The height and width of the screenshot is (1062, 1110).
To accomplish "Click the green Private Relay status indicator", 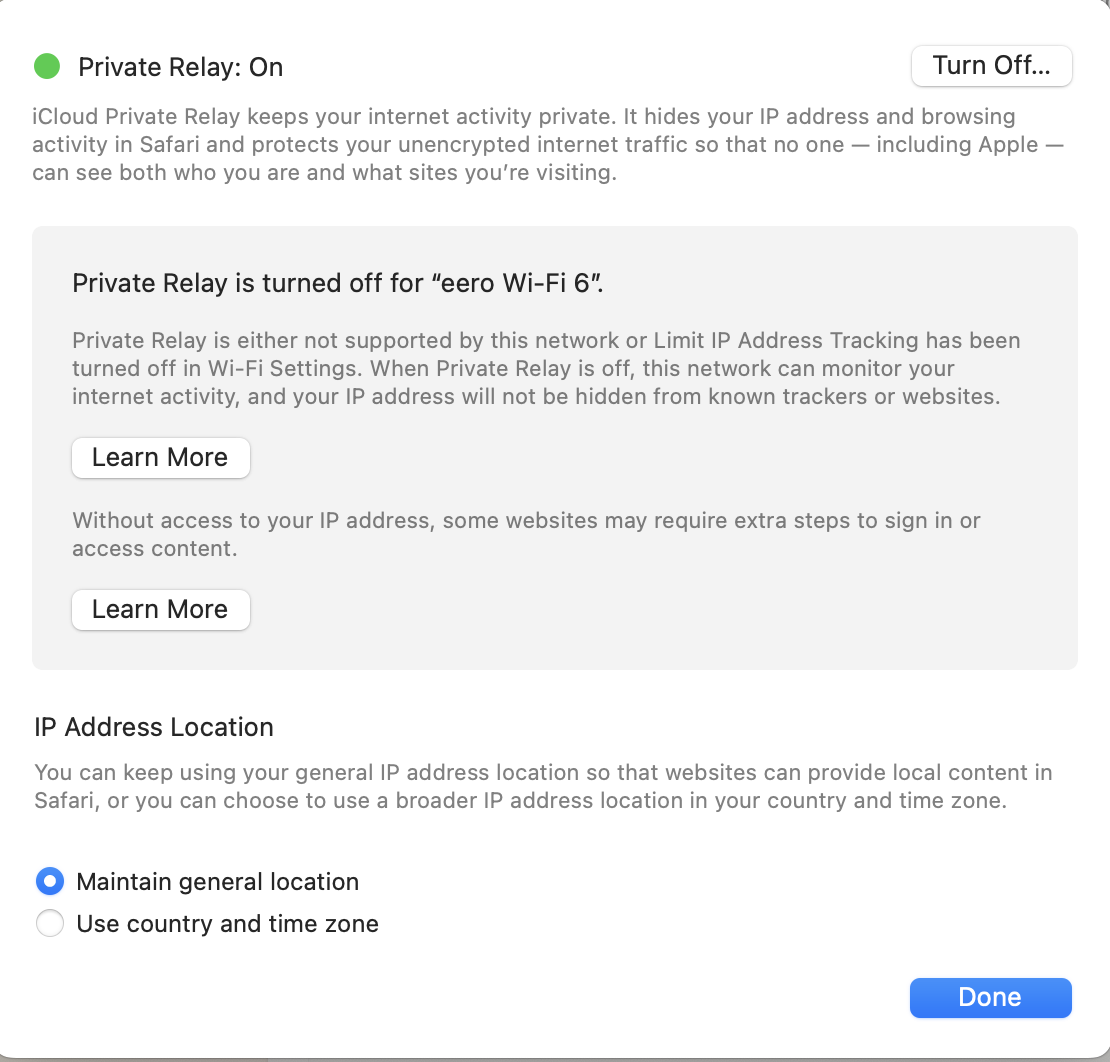I will click(x=47, y=67).
